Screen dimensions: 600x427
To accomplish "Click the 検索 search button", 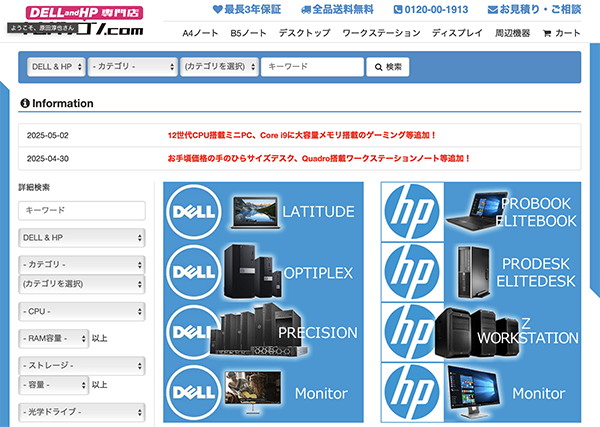I will [x=388, y=67].
